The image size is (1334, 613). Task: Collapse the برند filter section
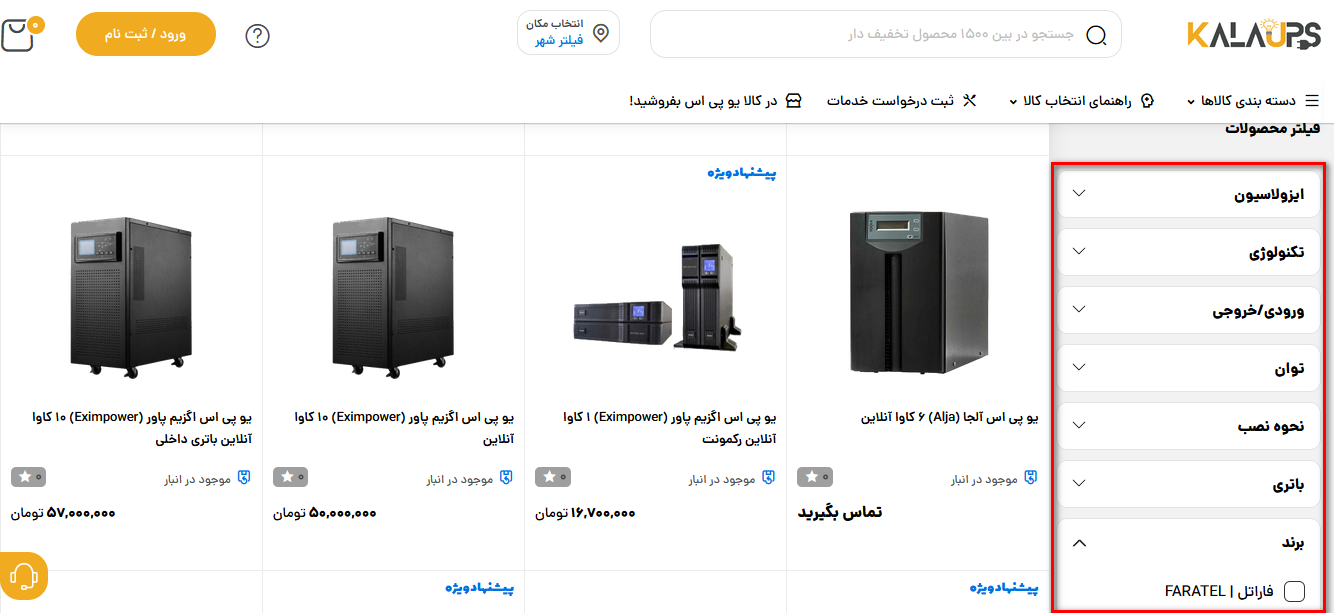[x=1190, y=543]
